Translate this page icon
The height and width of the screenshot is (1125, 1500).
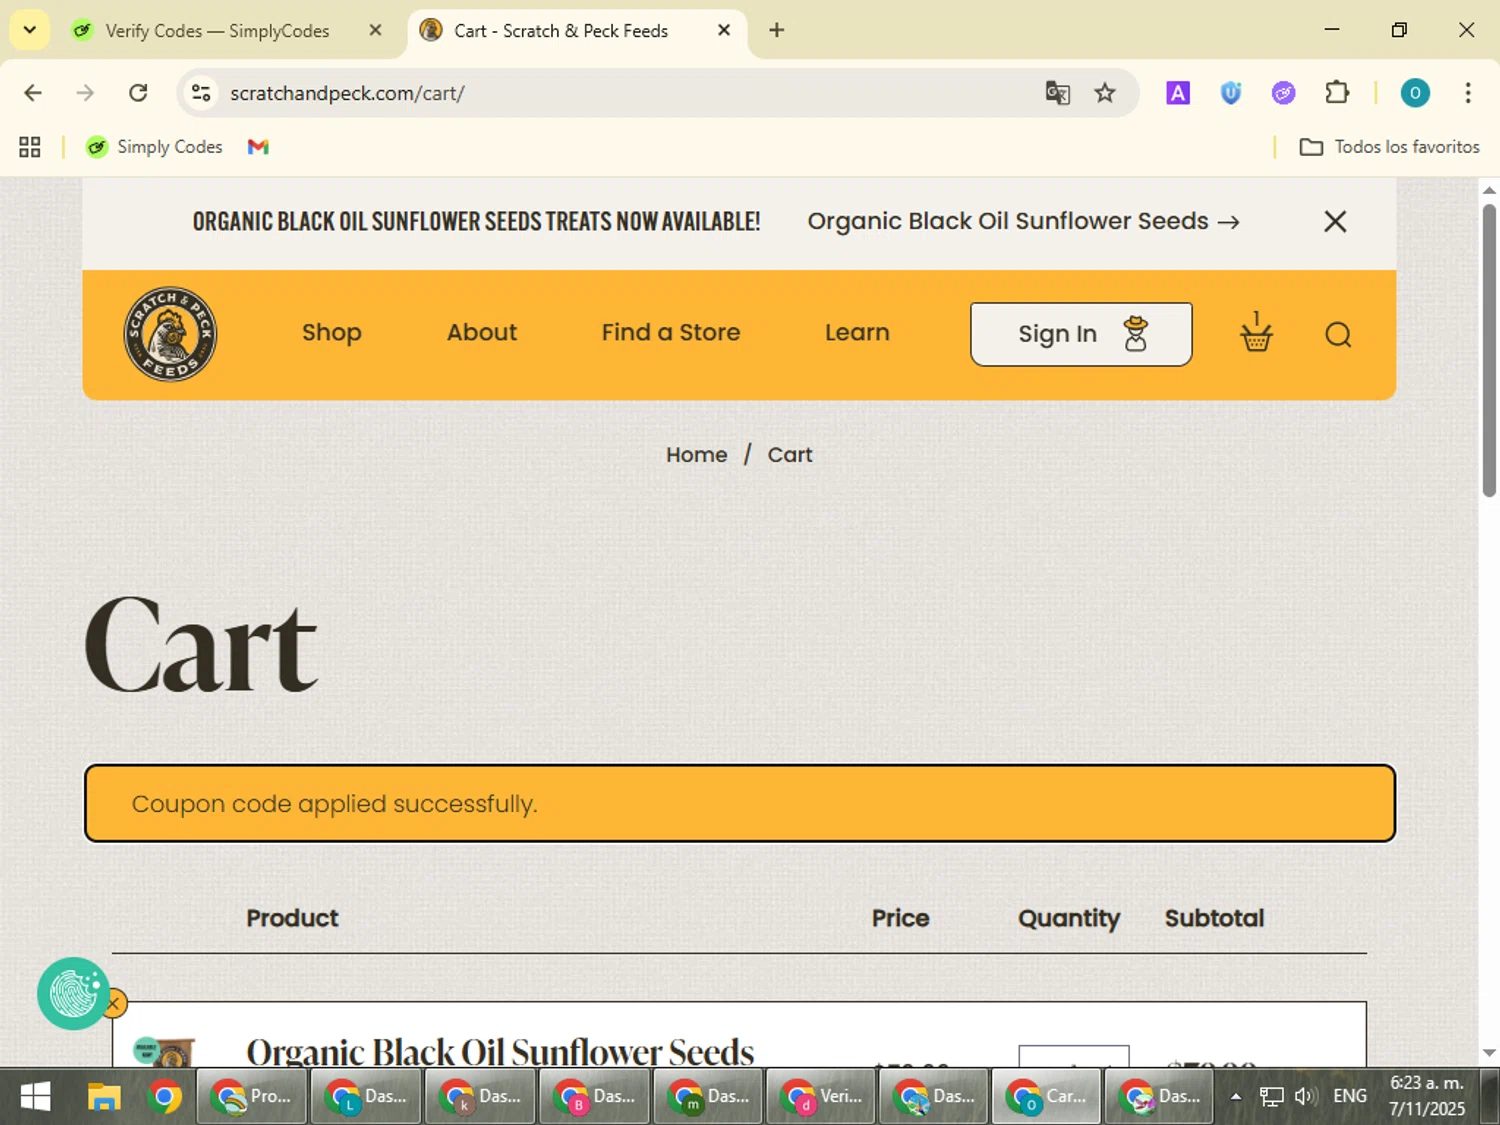(1057, 93)
